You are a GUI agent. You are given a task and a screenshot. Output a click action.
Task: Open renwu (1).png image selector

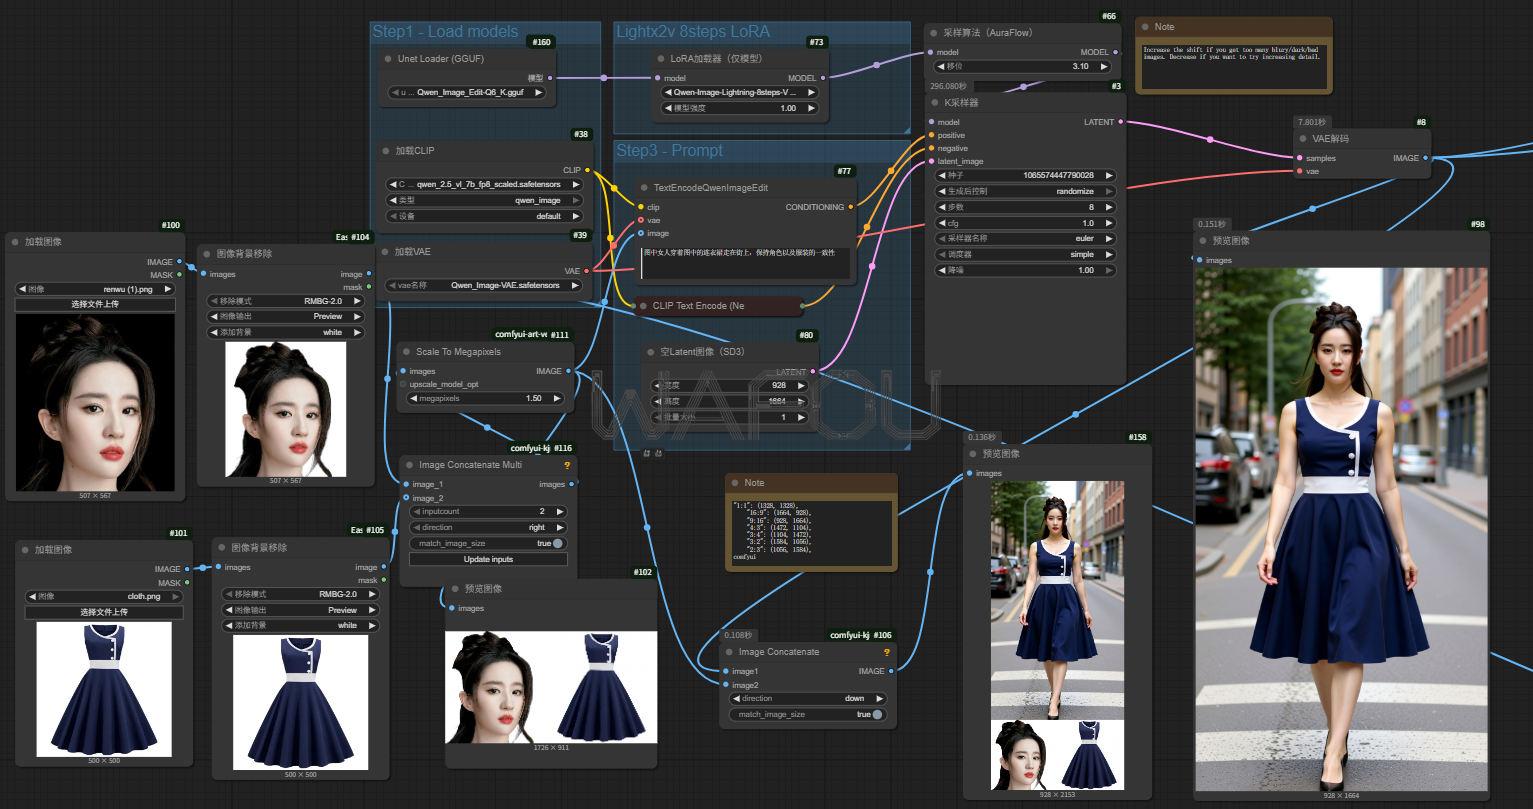(x=95, y=289)
